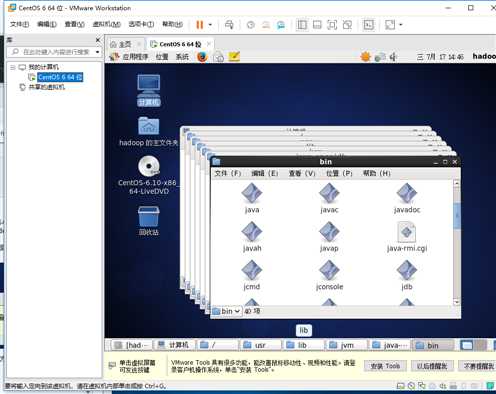496x394 pixels.
Task: Open VMware 查看 menu
Action: (x=74, y=24)
